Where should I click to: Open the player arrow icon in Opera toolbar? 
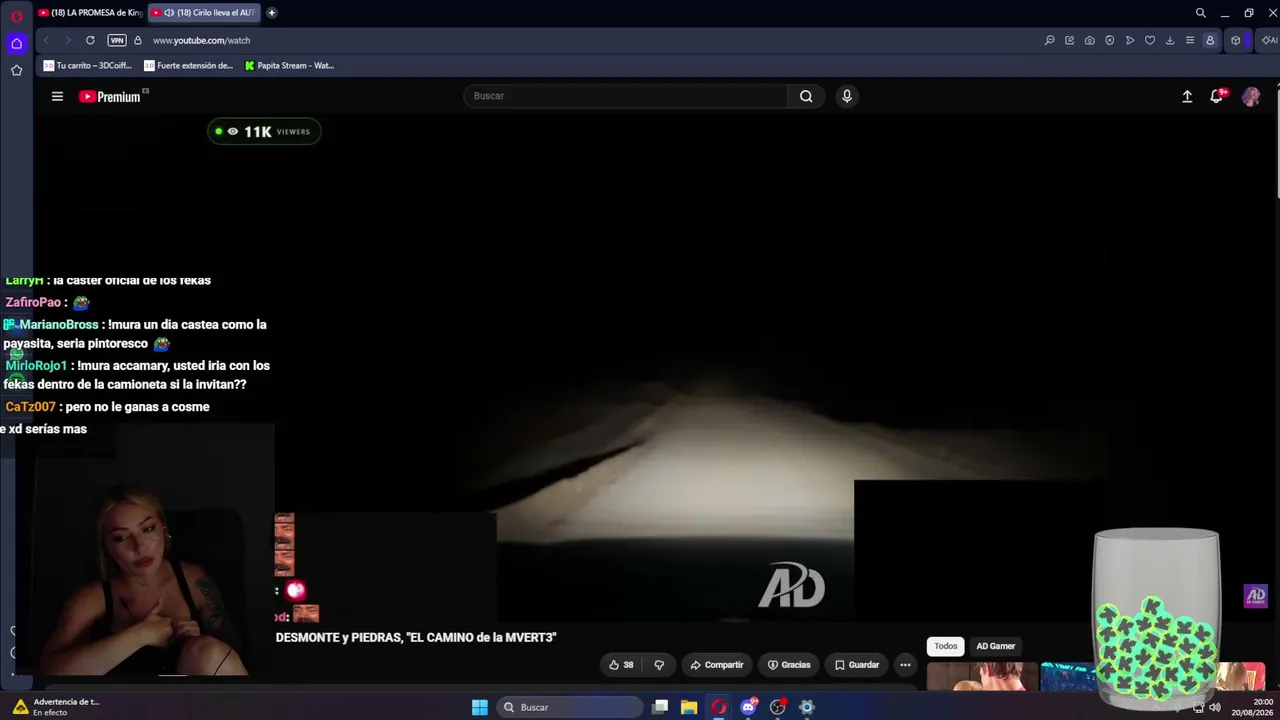[1129, 40]
